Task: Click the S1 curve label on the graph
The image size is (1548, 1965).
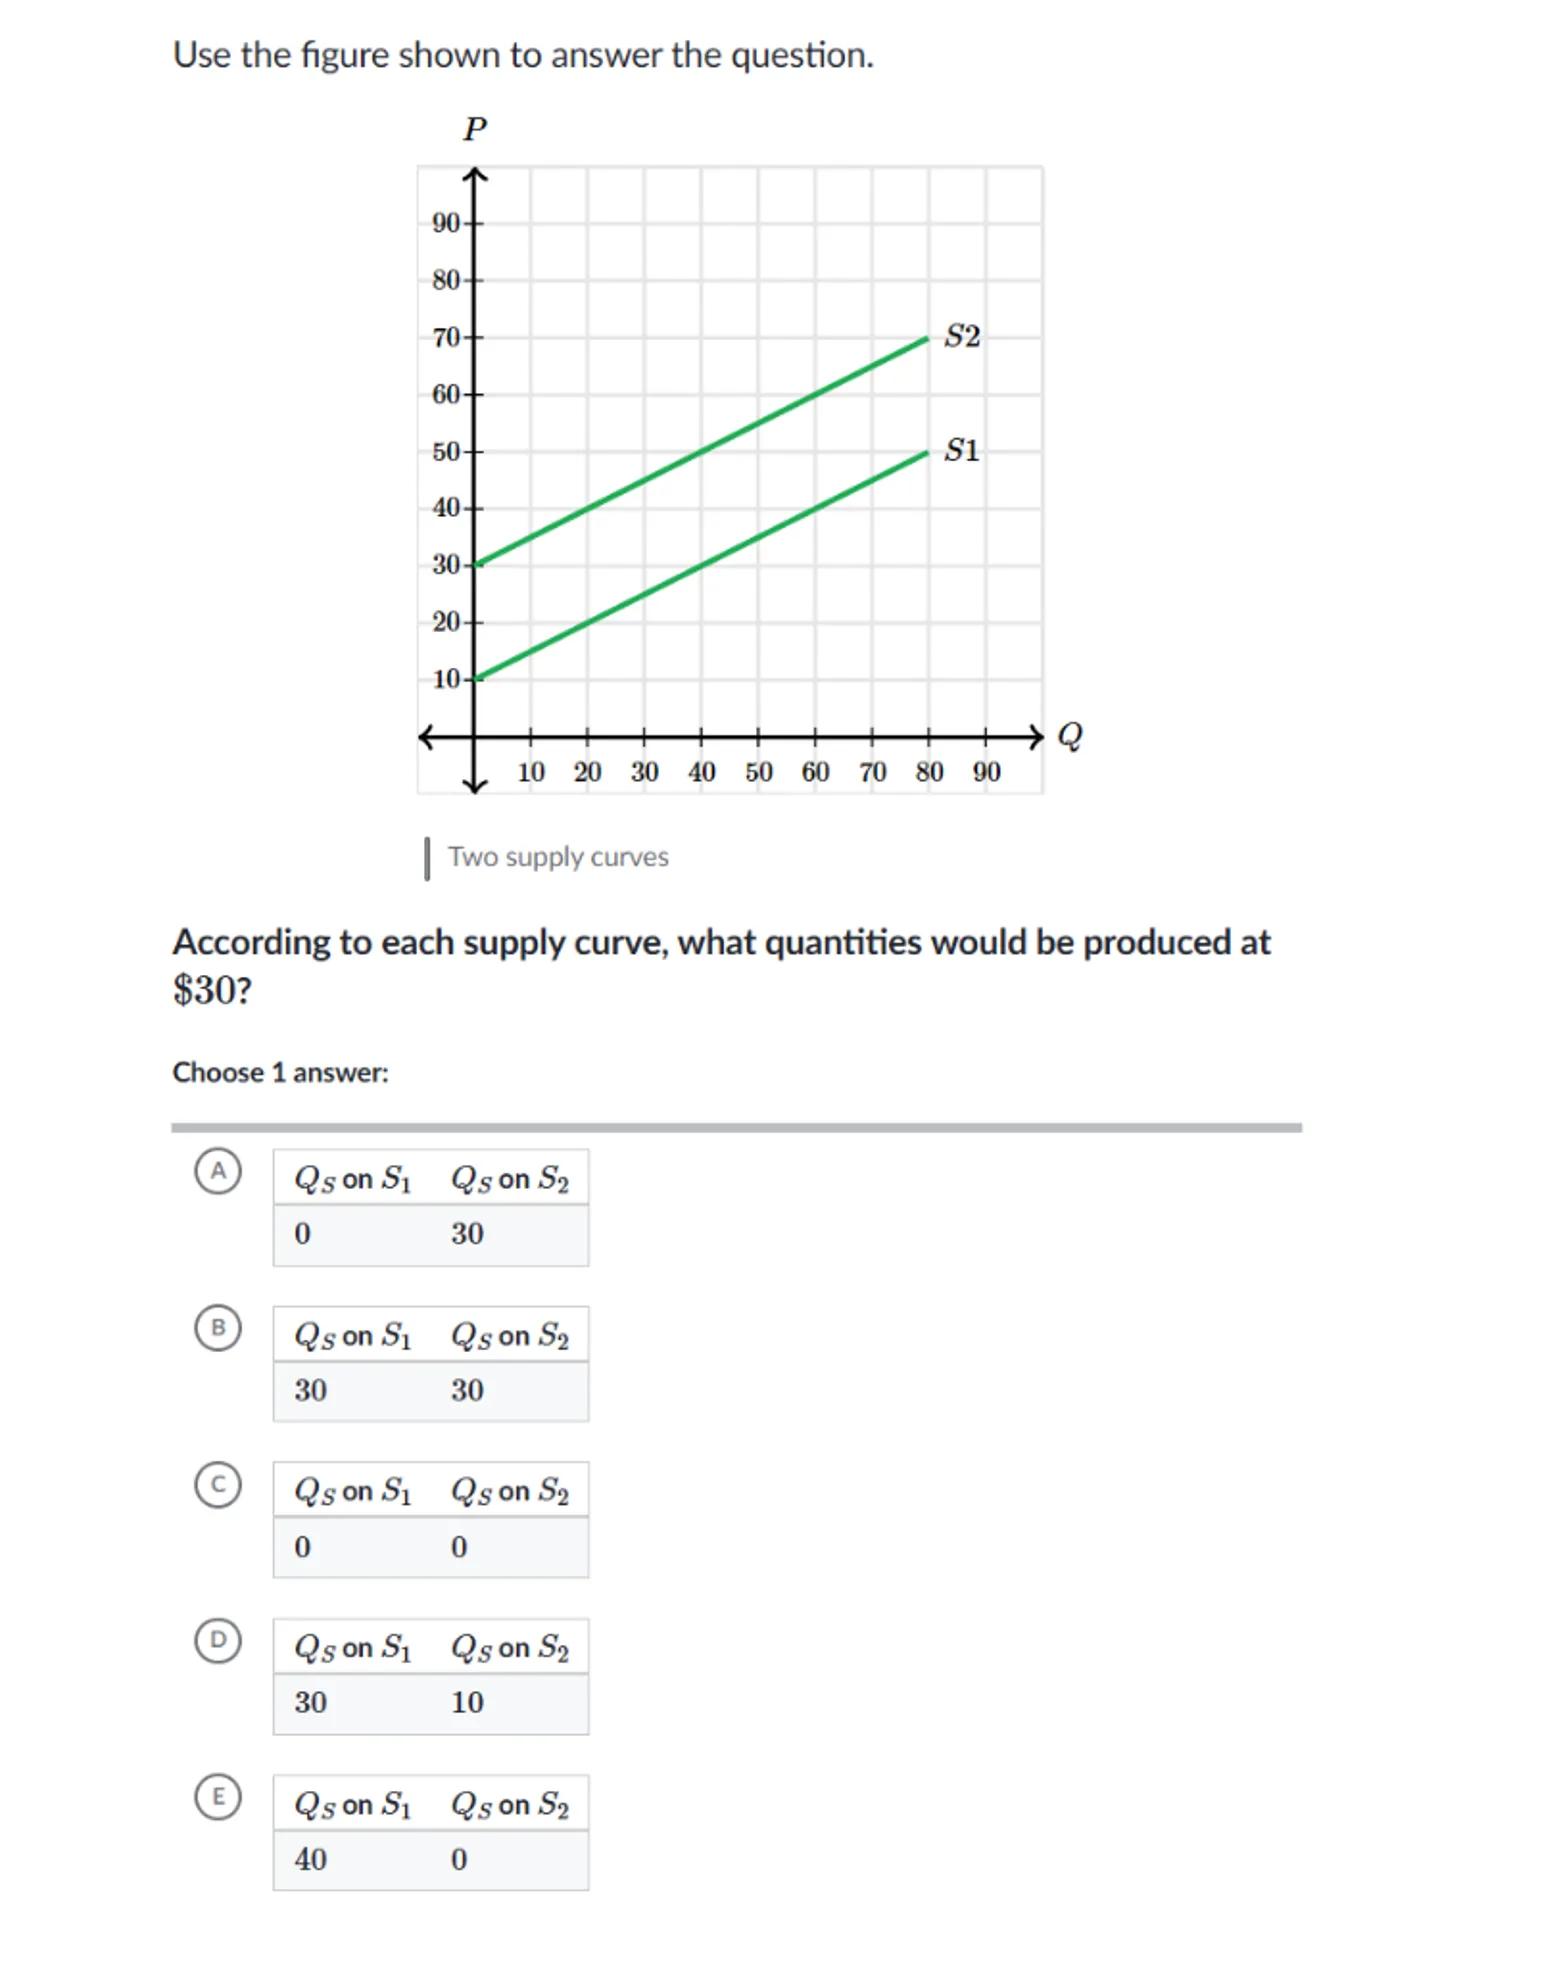Action: click(962, 450)
